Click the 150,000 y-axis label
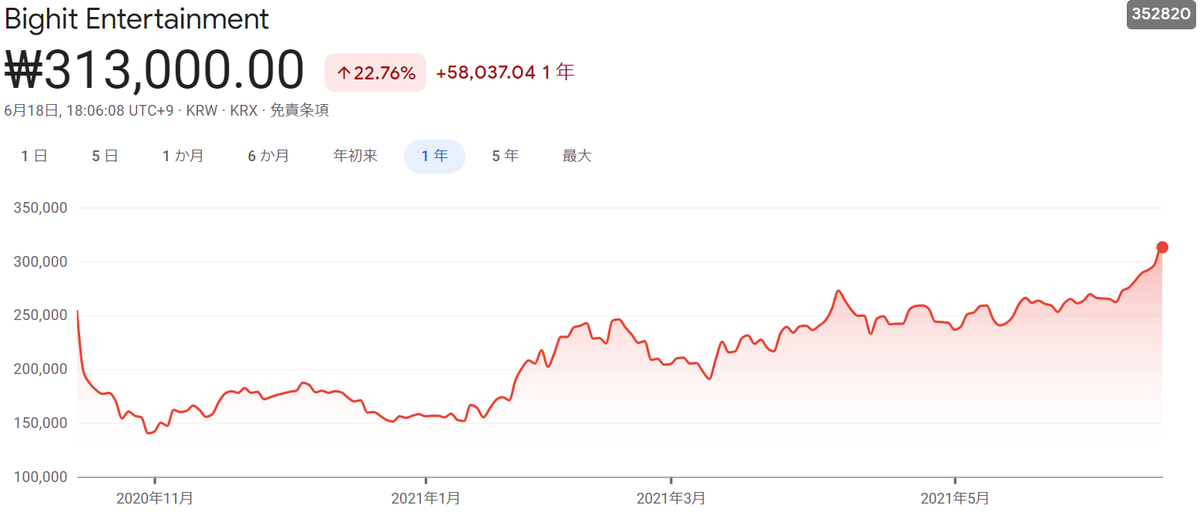This screenshot has height=519, width=1200. [40, 423]
